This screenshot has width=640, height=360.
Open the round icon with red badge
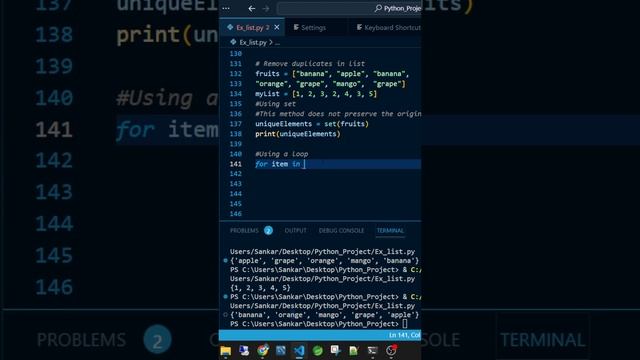[391, 351]
